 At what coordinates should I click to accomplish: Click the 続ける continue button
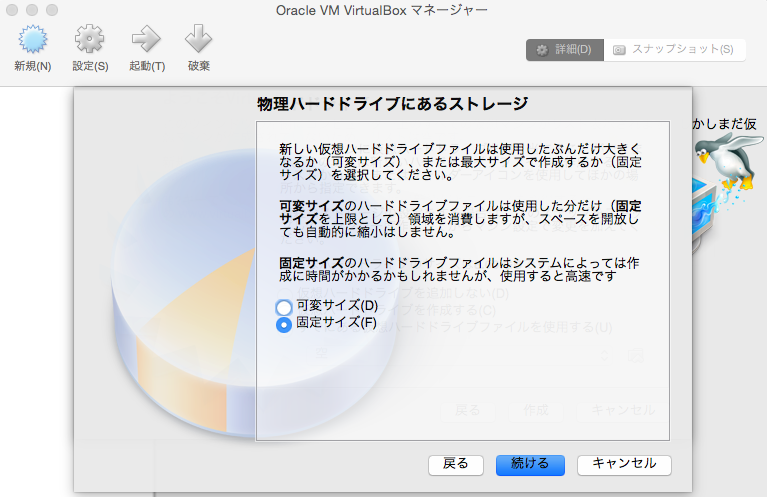tap(530, 465)
